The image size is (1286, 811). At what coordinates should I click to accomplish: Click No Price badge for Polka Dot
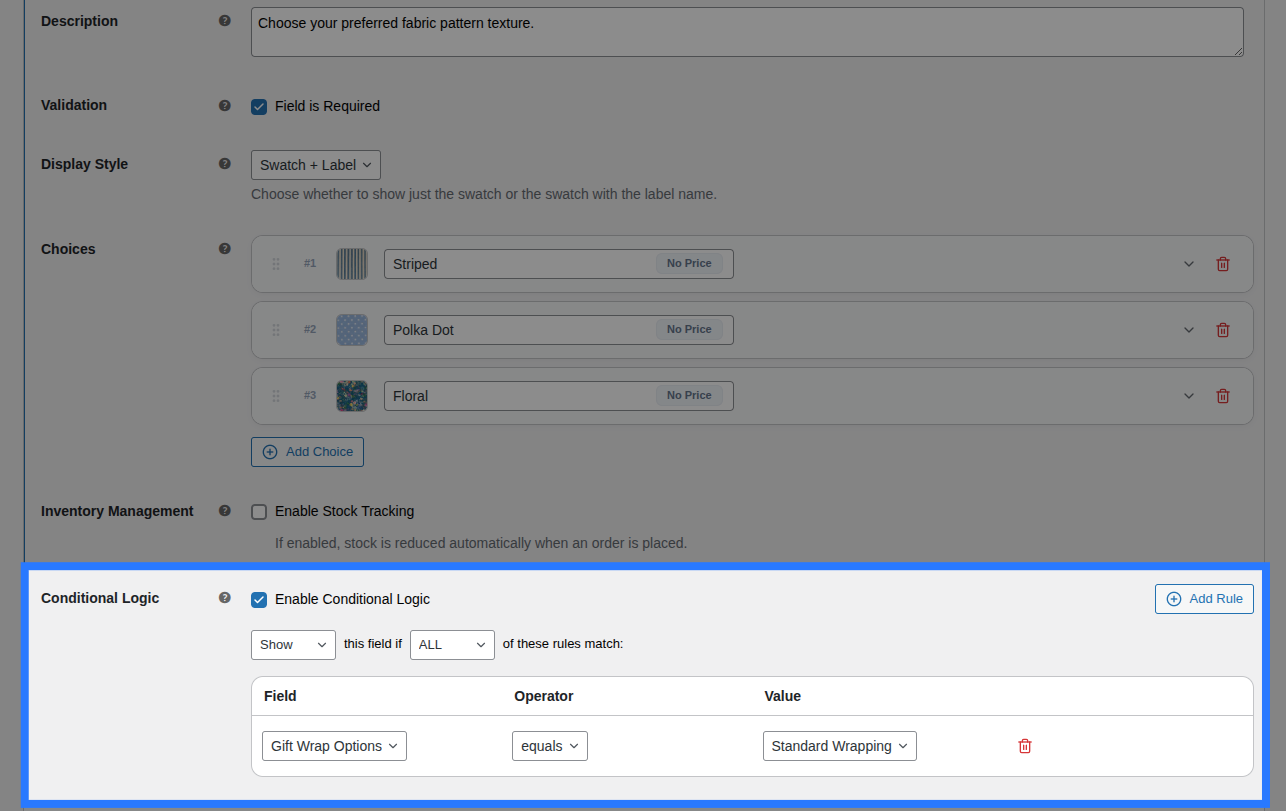(x=689, y=329)
